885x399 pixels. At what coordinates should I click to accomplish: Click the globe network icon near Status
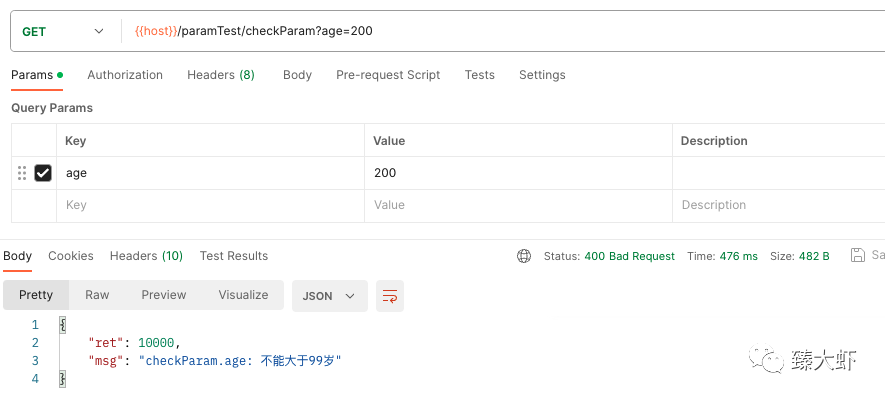click(x=524, y=256)
